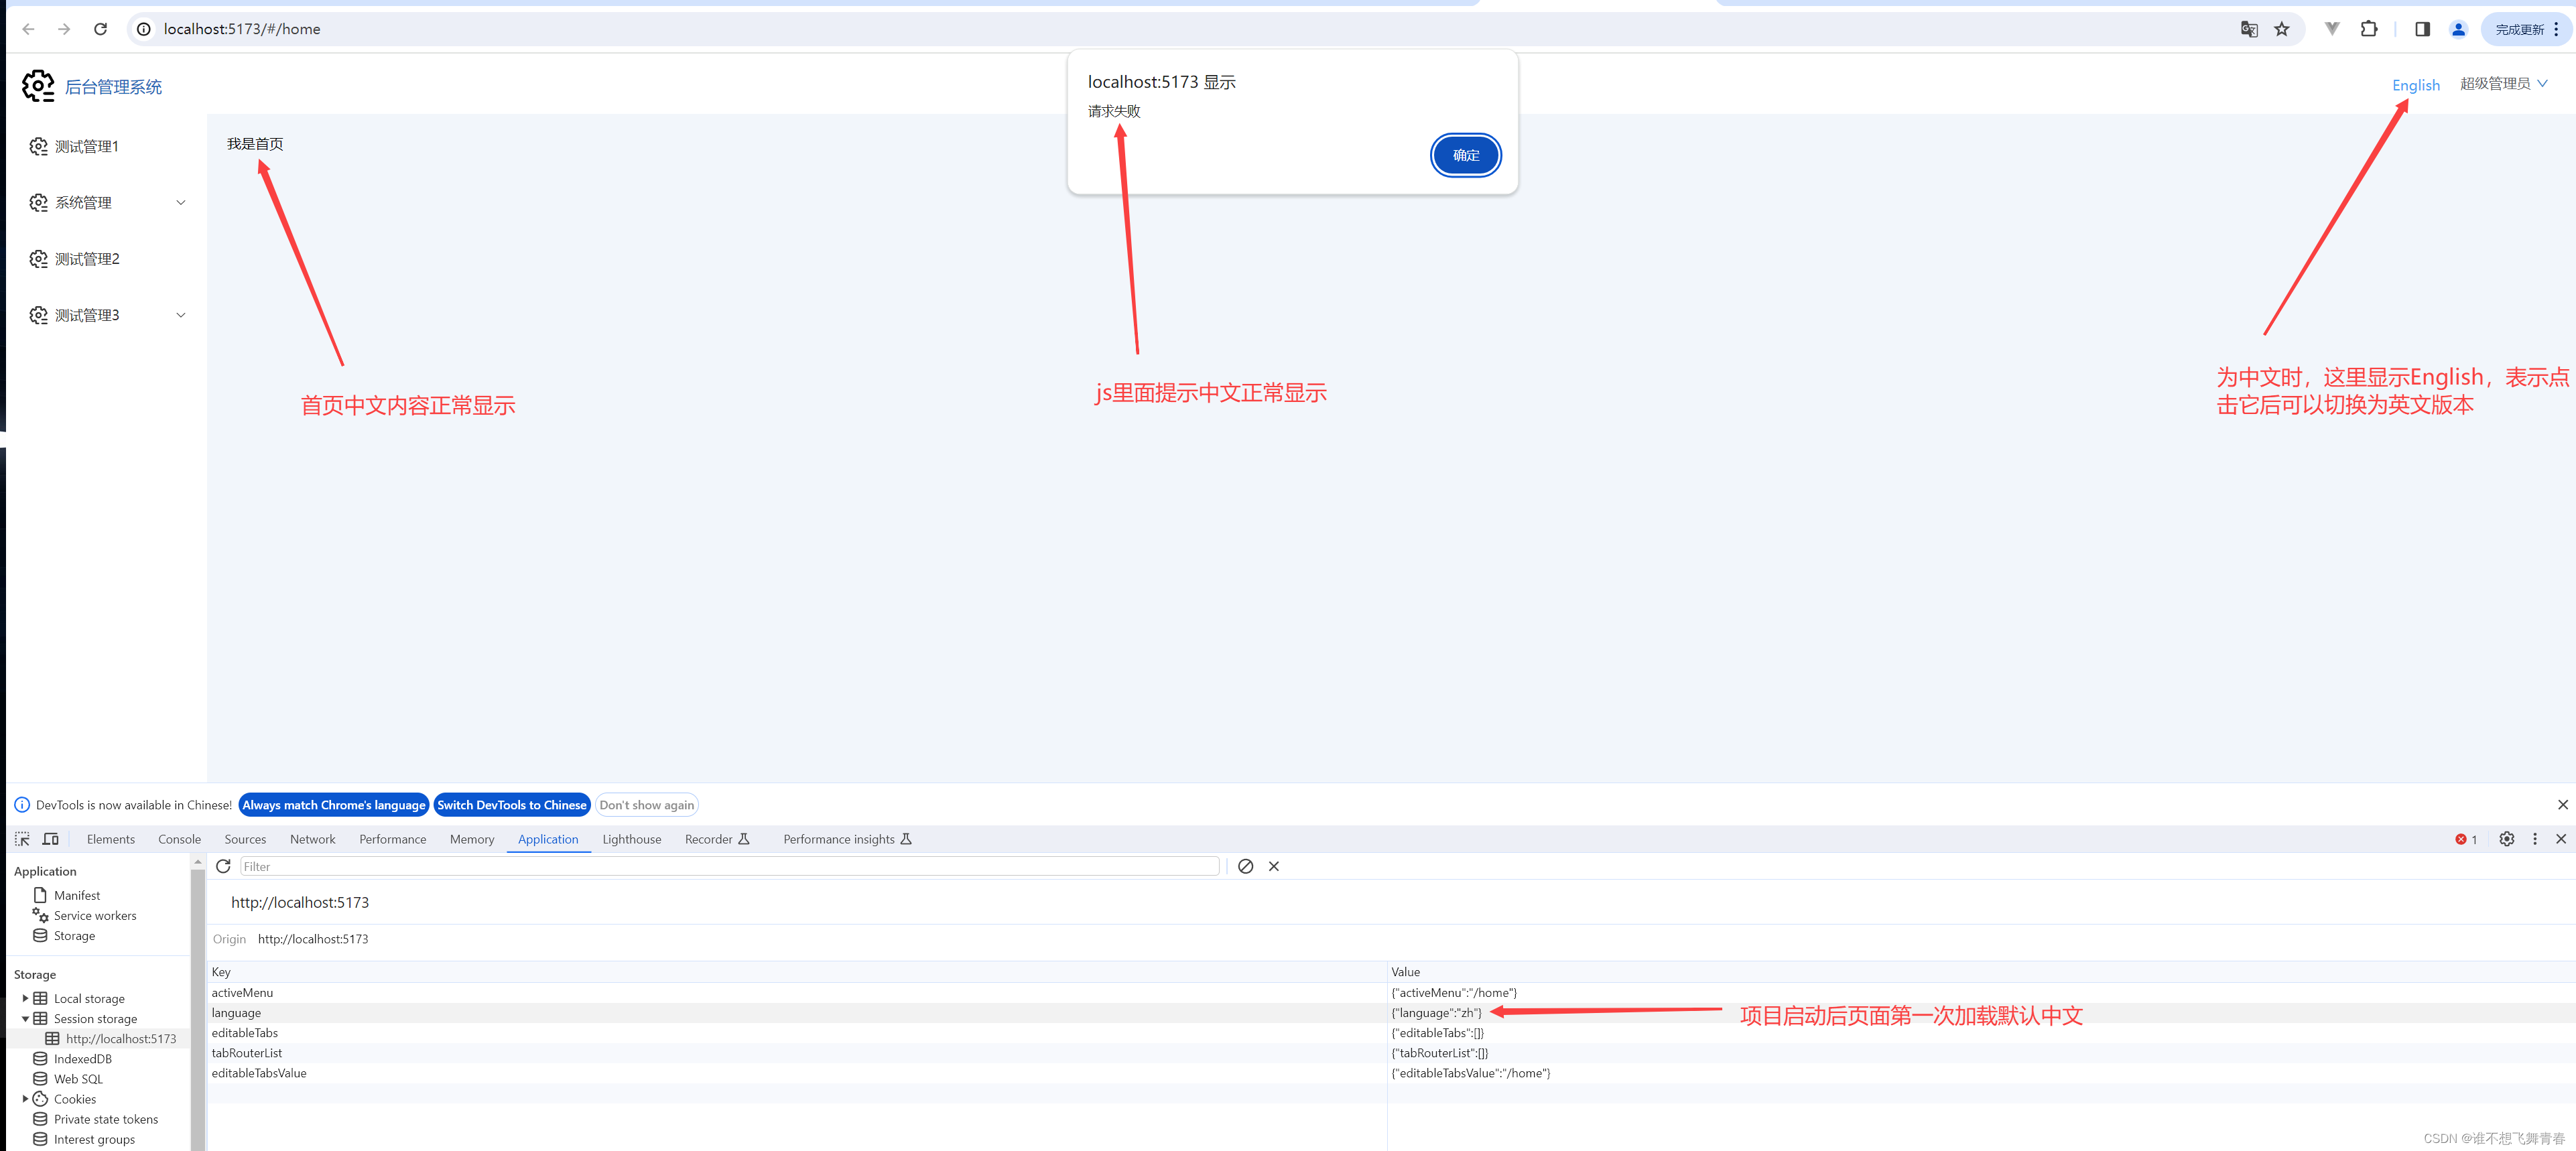This screenshot has width=2576, height=1151.
Task: Select Private state tokens item
Action: (105, 1120)
